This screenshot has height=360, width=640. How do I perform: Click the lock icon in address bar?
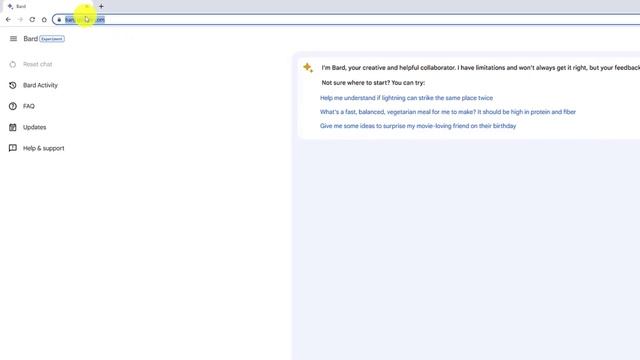(x=59, y=20)
